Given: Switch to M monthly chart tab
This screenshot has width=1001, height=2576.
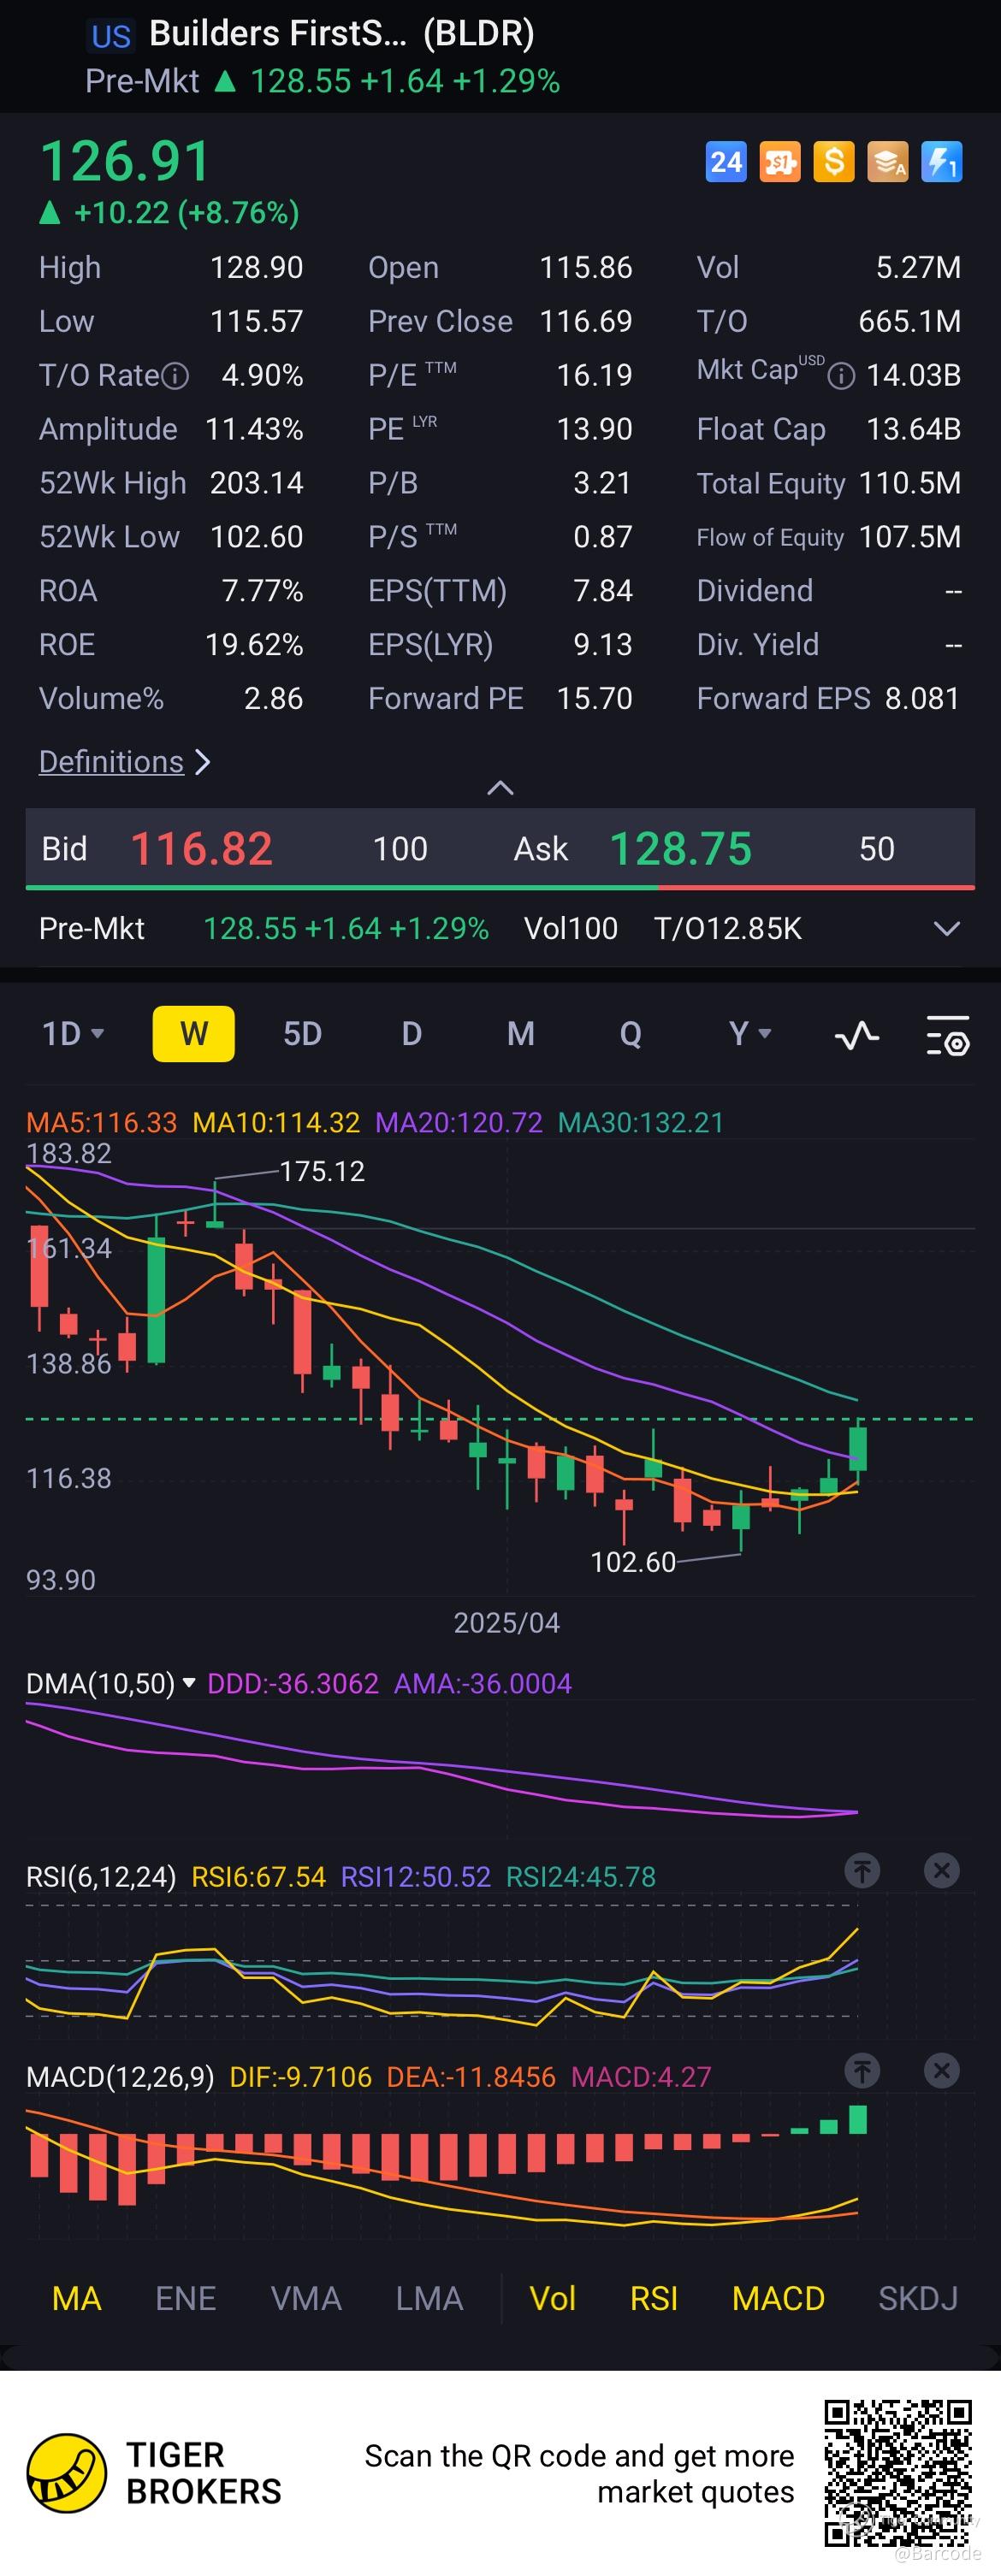Looking at the screenshot, I should [x=520, y=1033].
